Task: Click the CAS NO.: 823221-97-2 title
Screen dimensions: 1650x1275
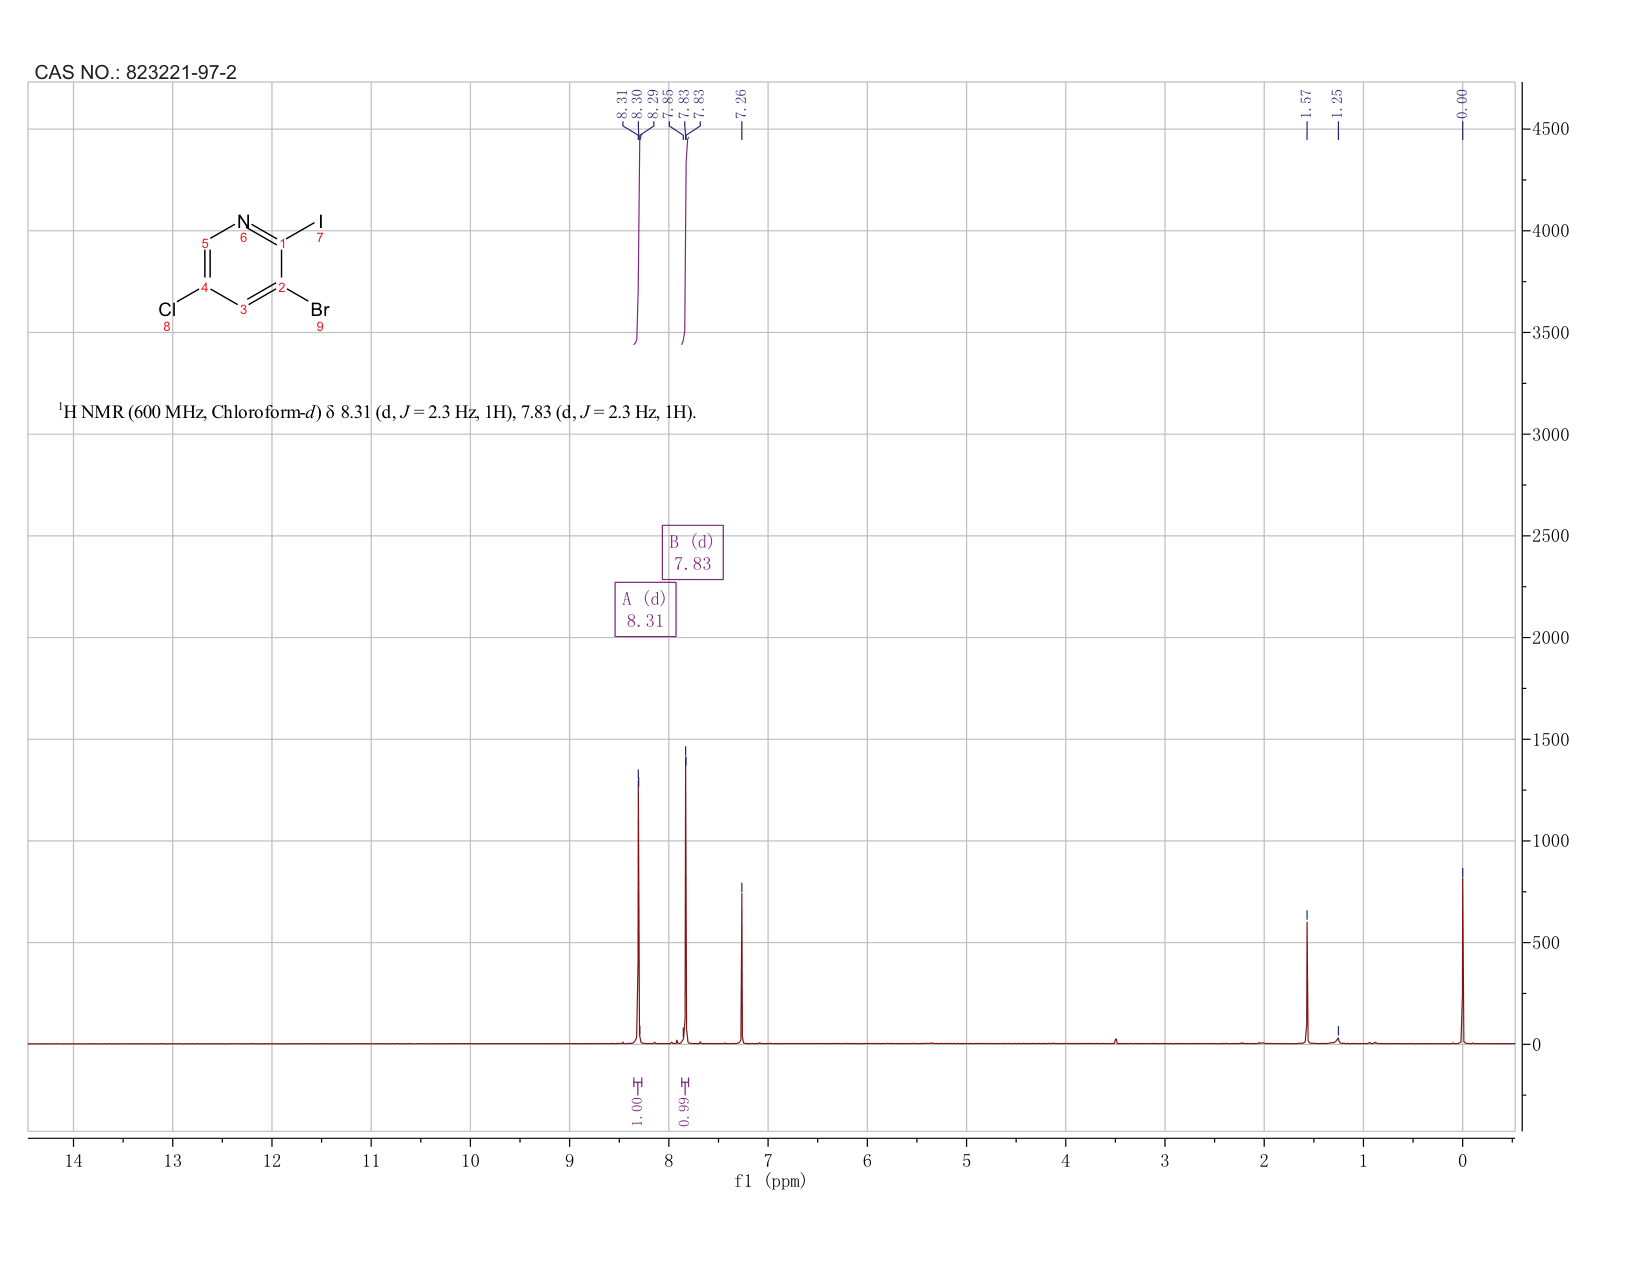Action: (136, 72)
